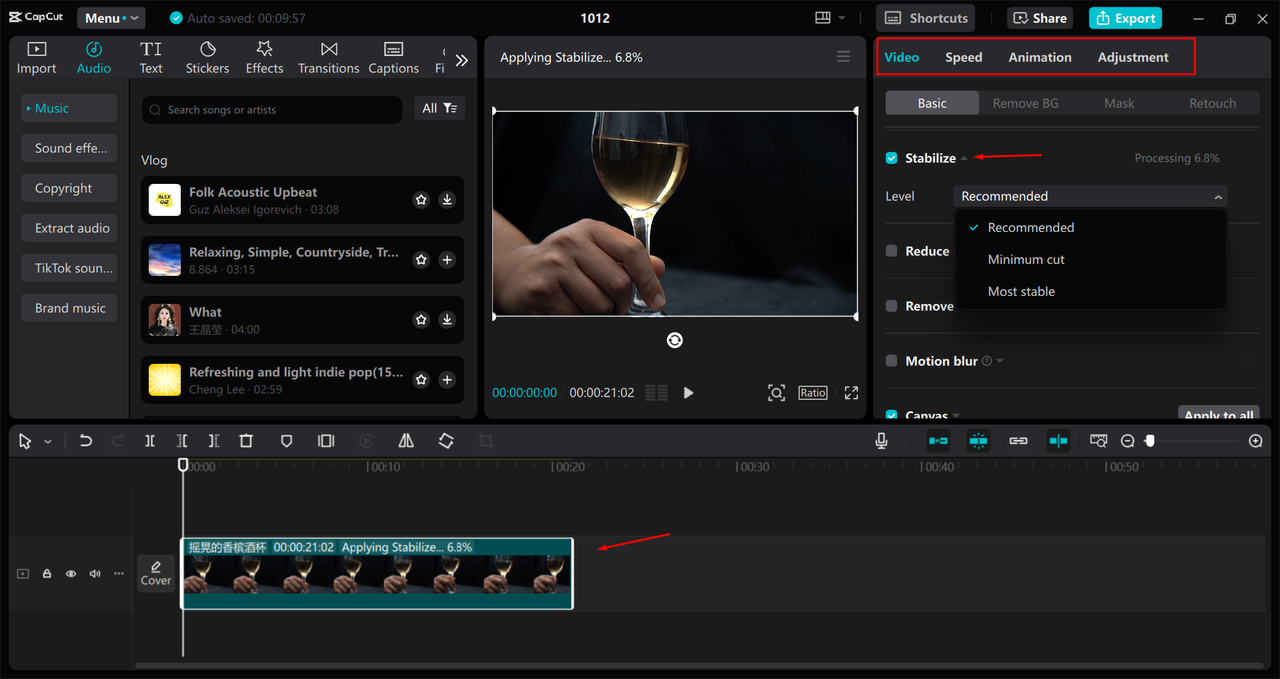Collapse the Stabilize section arrow
The image size is (1280, 679).
[x=964, y=159]
